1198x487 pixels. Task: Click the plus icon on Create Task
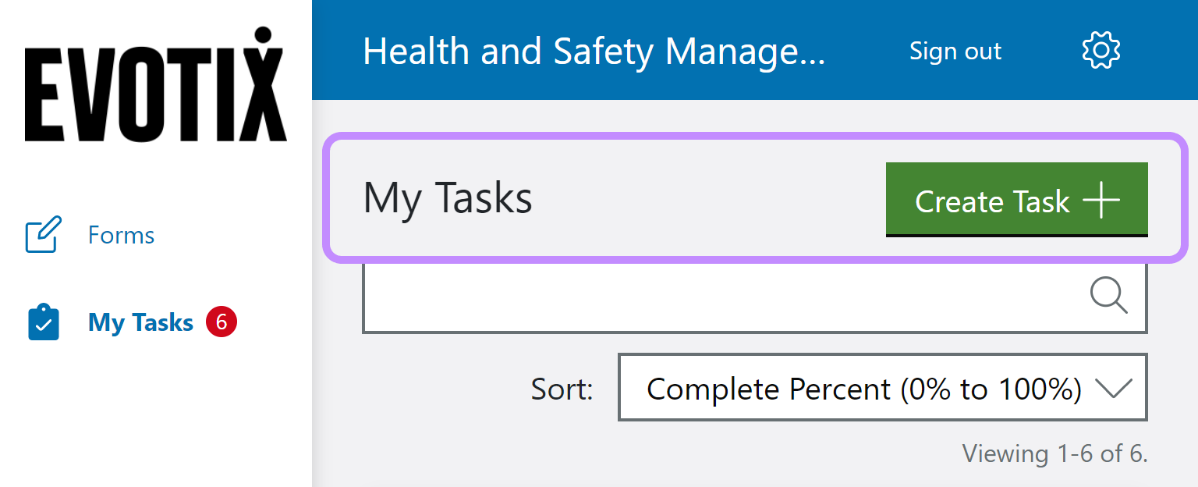(1101, 201)
